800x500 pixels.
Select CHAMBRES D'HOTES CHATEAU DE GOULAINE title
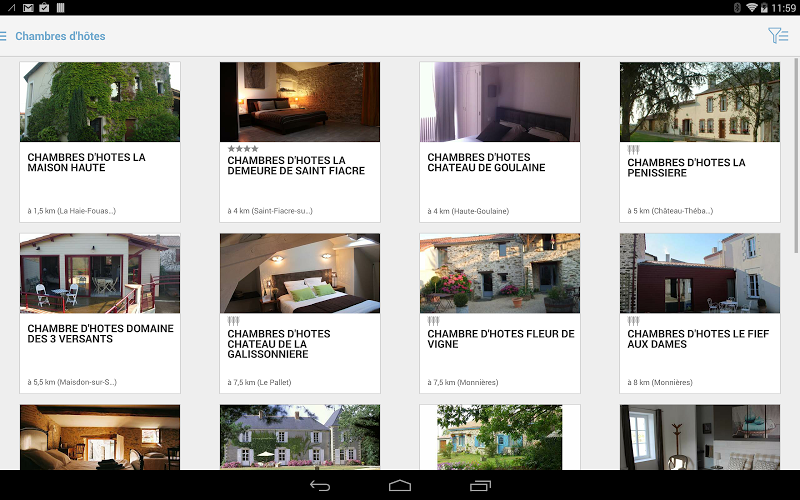click(x=486, y=162)
